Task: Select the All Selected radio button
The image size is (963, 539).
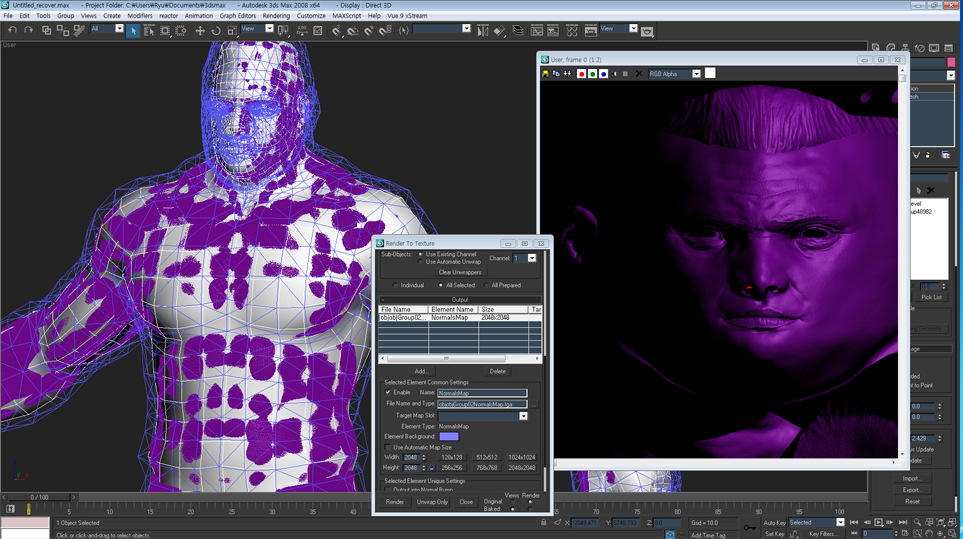Action: pyautogui.click(x=440, y=285)
